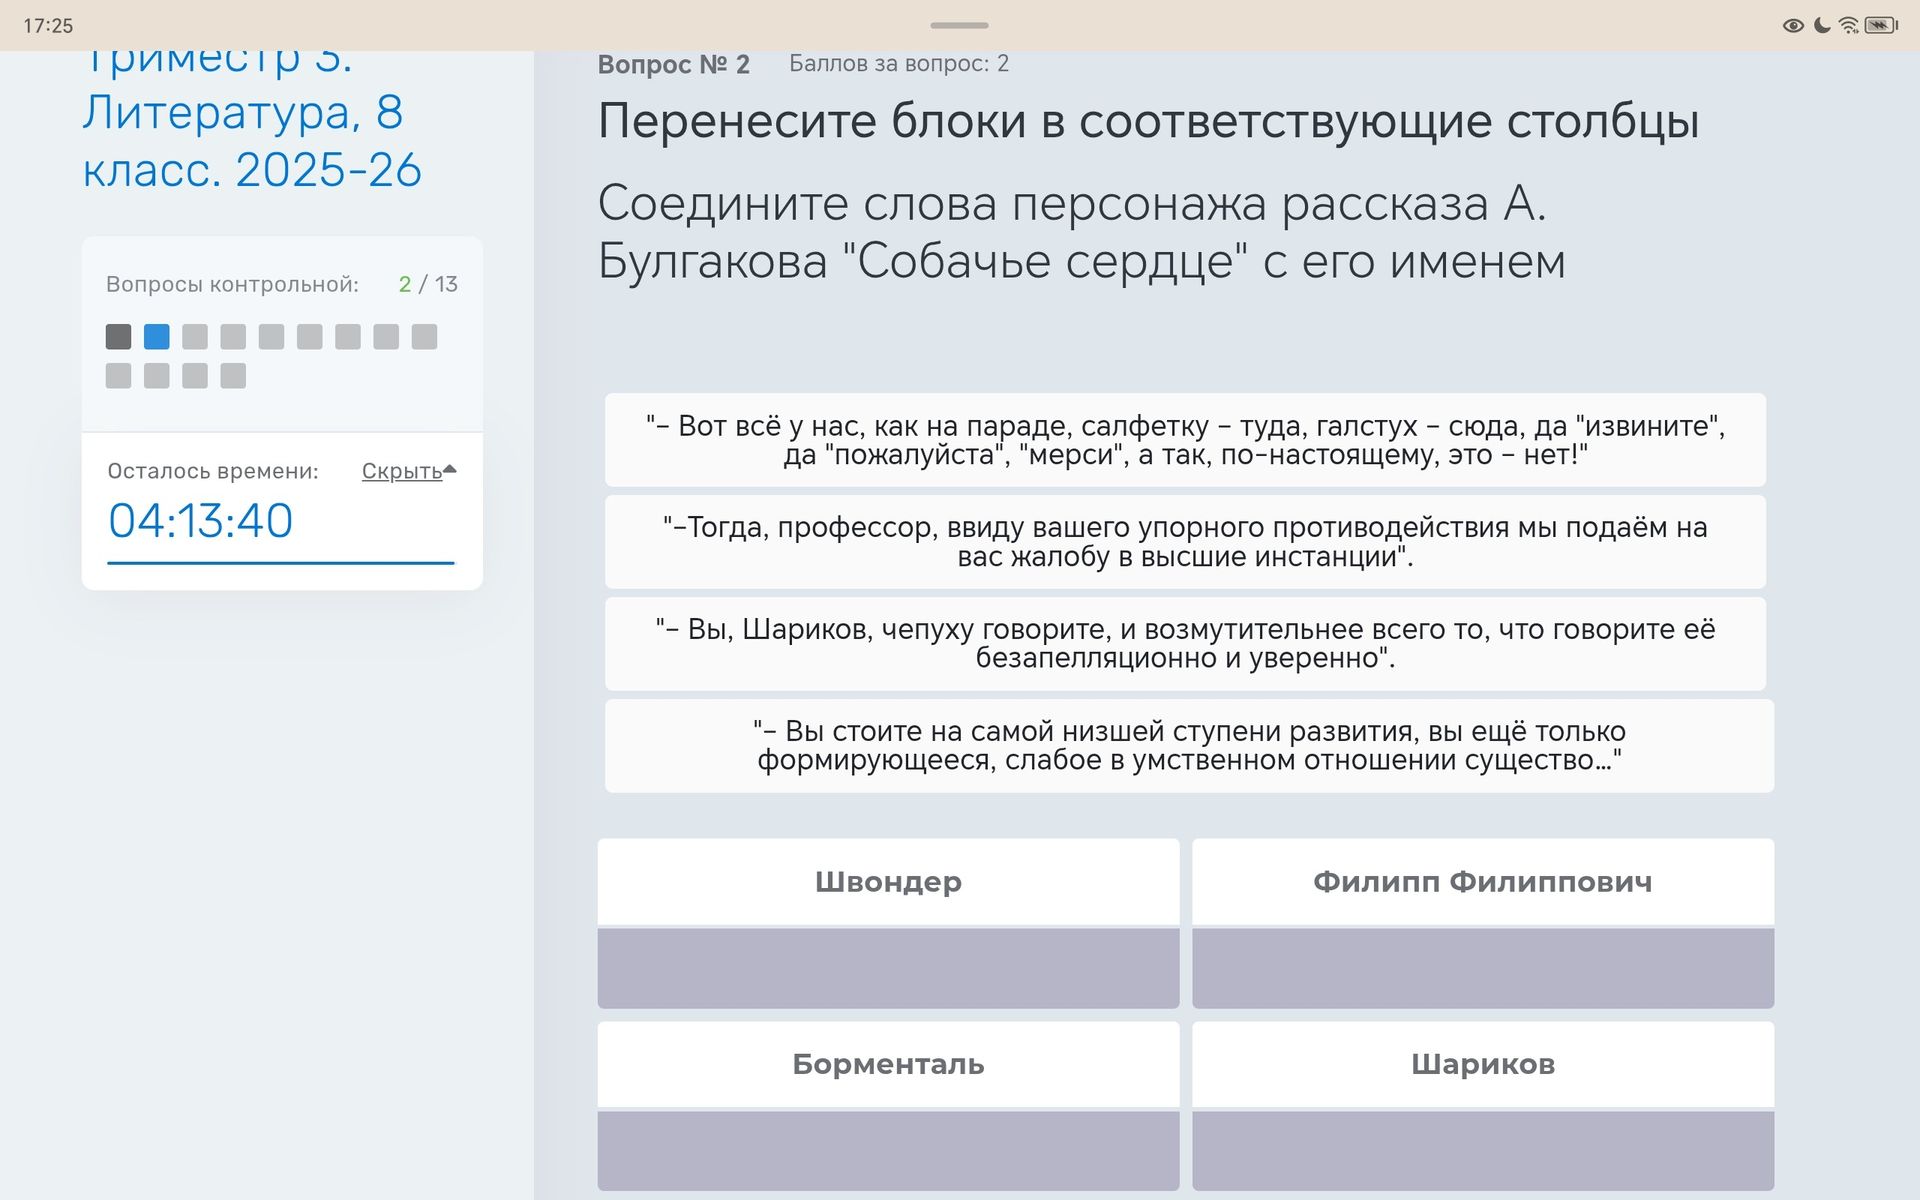Tap the clock showing 17:25
This screenshot has width=1920, height=1200.
click(48, 26)
